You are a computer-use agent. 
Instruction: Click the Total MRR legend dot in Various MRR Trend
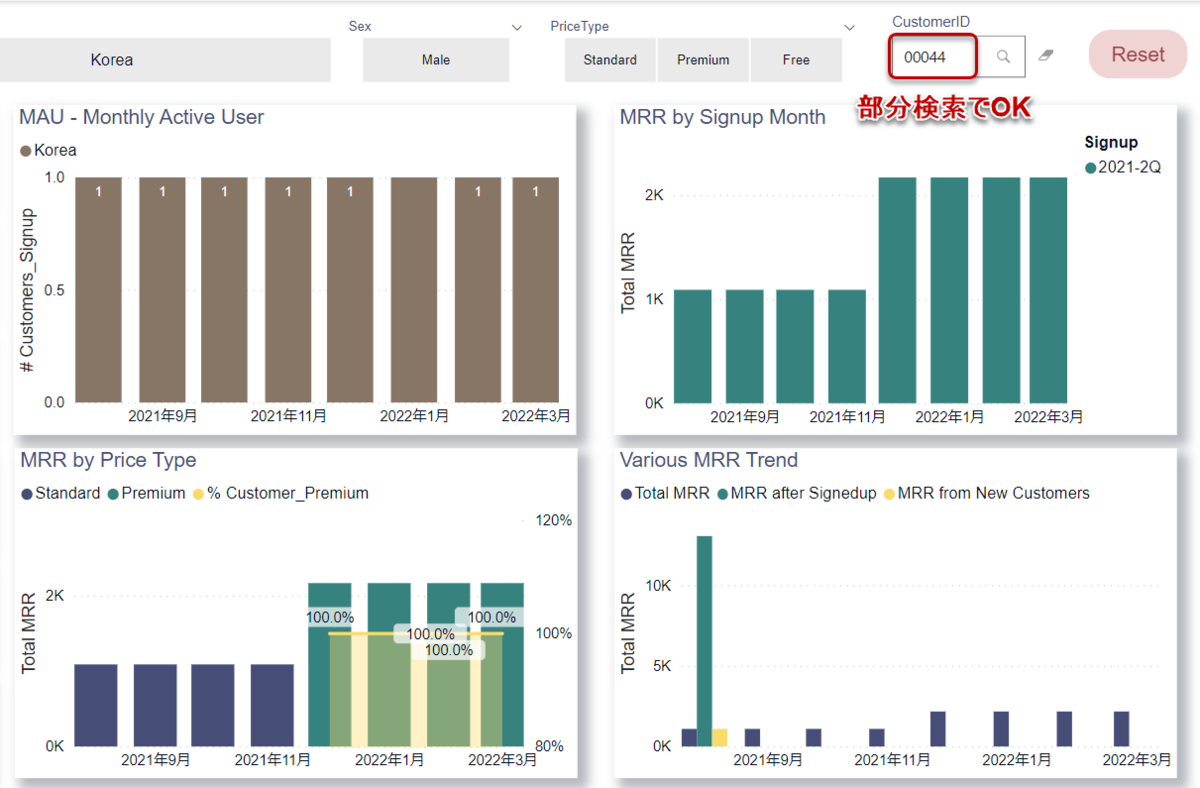pyautogui.click(x=626, y=494)
